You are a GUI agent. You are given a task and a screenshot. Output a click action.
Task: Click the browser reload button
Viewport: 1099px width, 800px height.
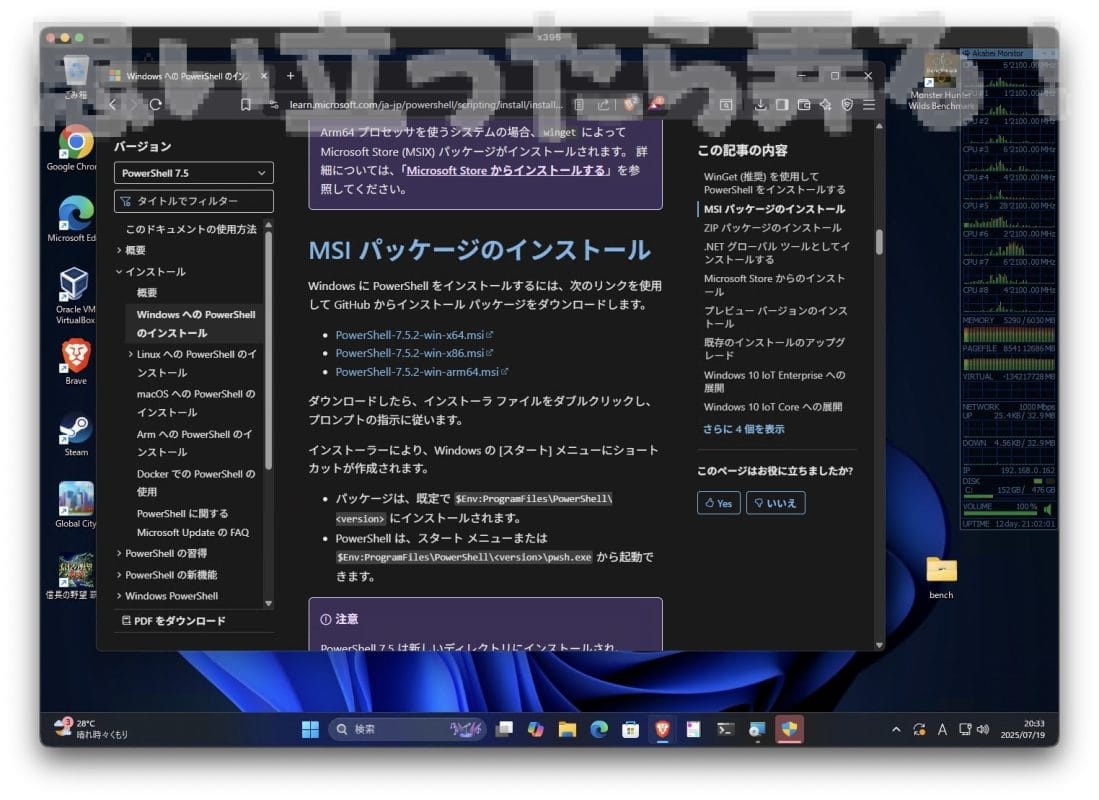pyautogui.click(x=155, y=104)
